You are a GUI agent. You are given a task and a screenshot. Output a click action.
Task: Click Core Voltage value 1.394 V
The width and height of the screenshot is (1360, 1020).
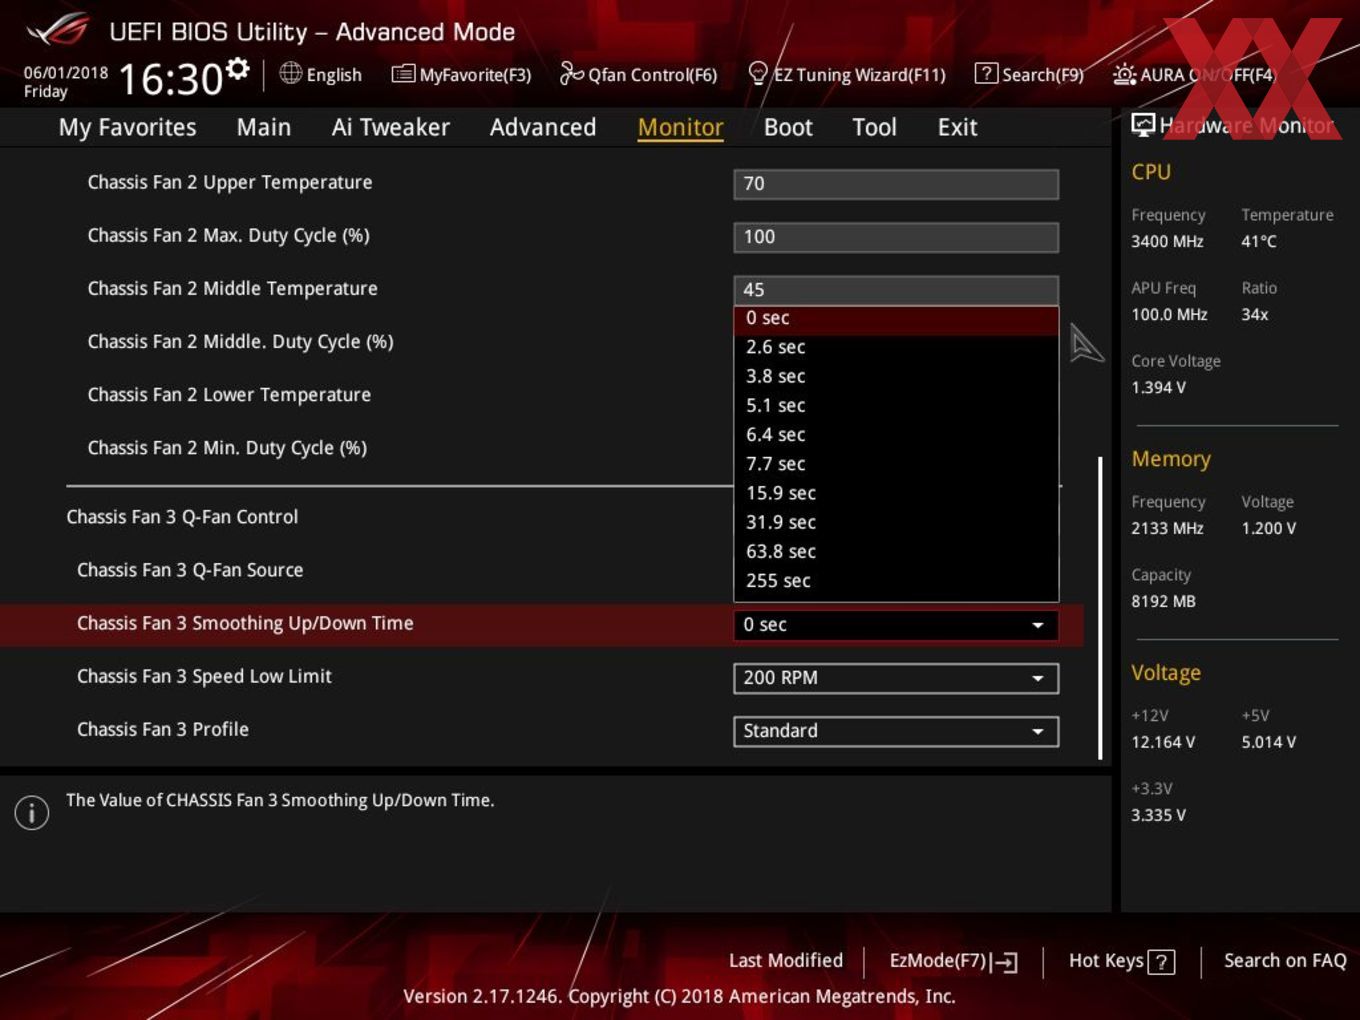[1158, 387]
